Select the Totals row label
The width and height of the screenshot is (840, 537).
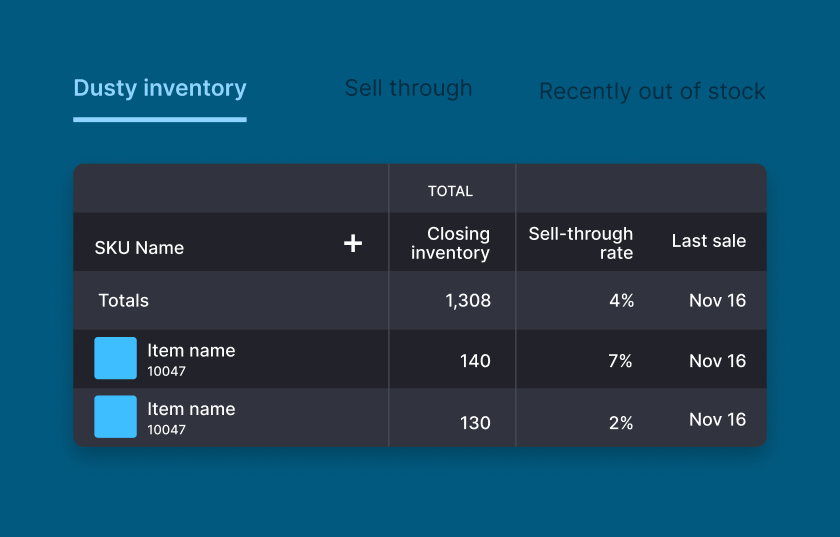point(123,300)
